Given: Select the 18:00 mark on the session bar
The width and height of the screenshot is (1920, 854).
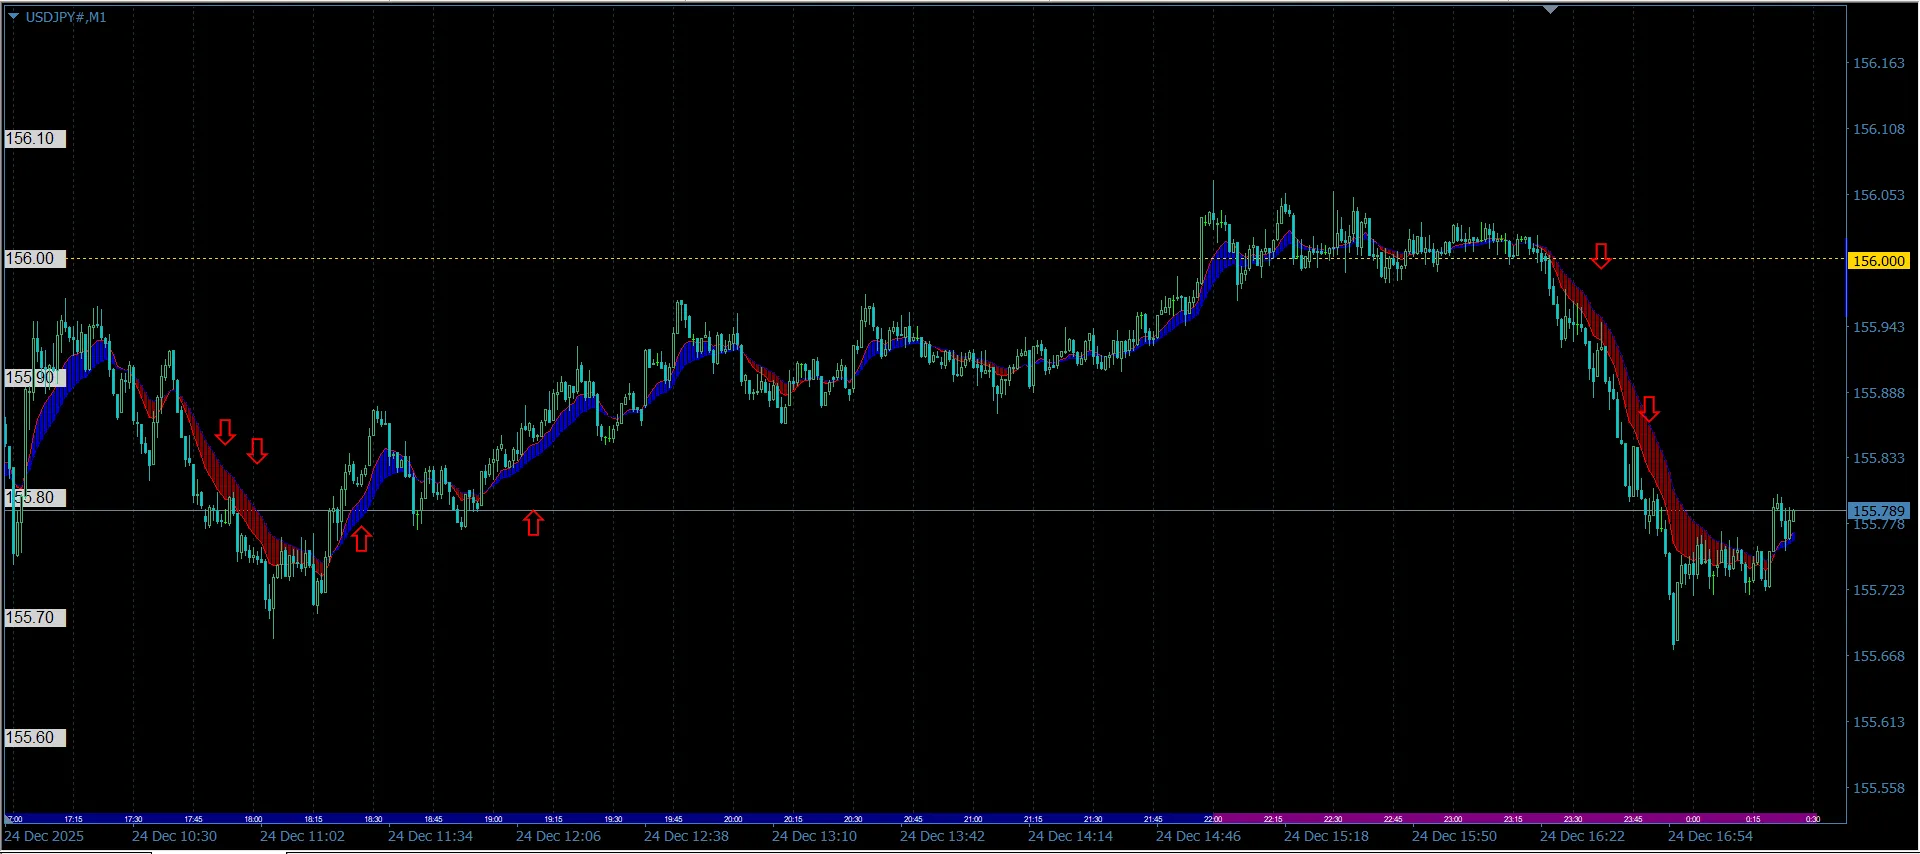Looking at the screenshot, I should pos(253,819).
